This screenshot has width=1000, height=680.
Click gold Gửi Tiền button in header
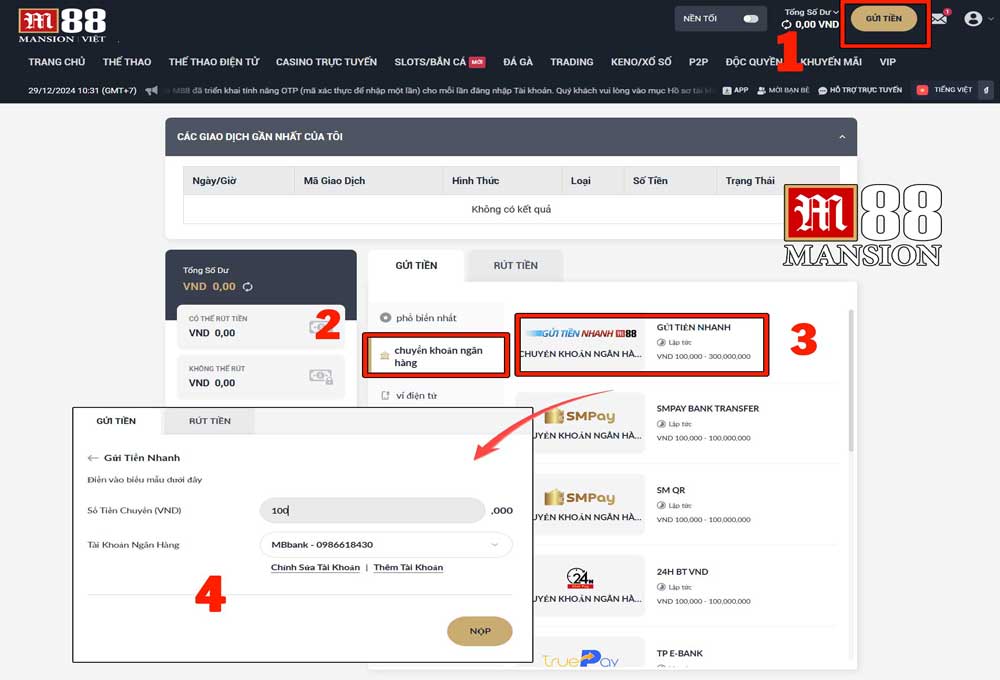coord(883,18)
